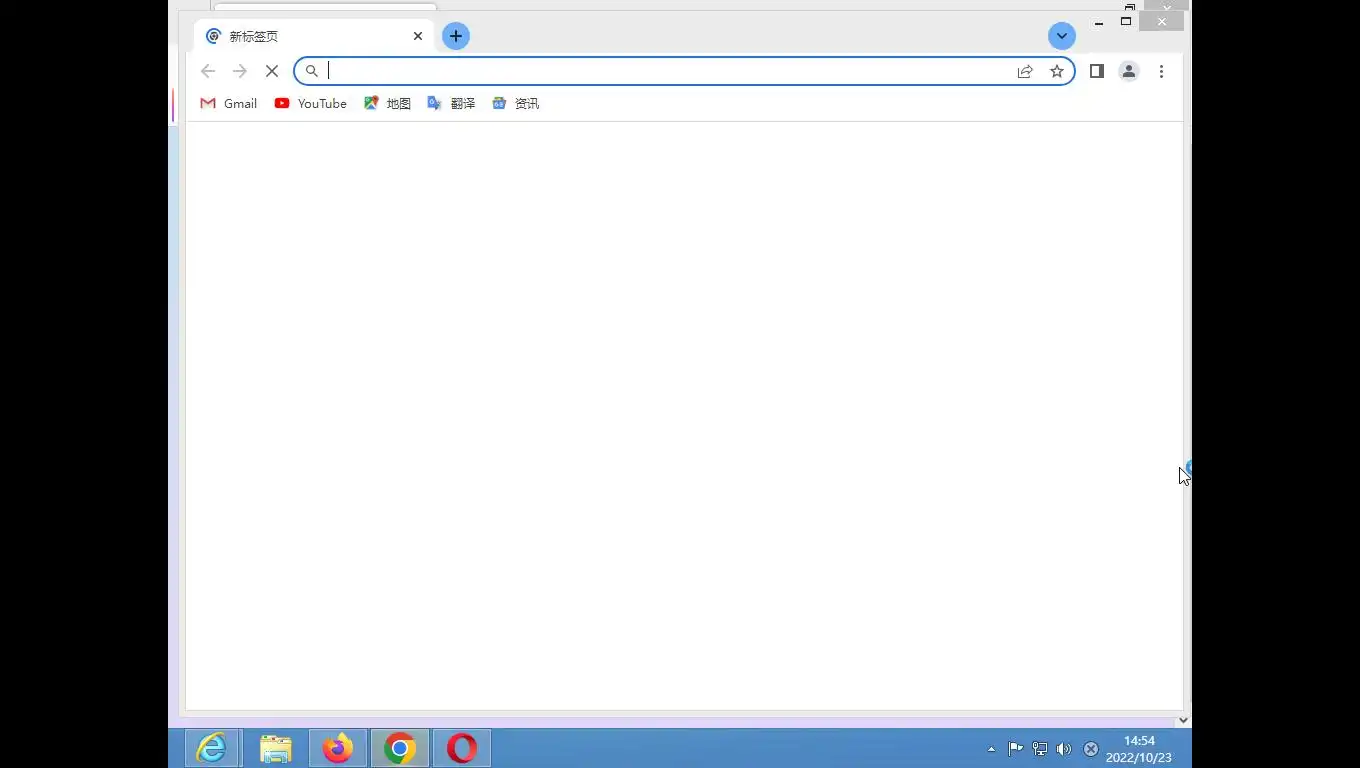Show hidden system tray icons

(991, 749)
